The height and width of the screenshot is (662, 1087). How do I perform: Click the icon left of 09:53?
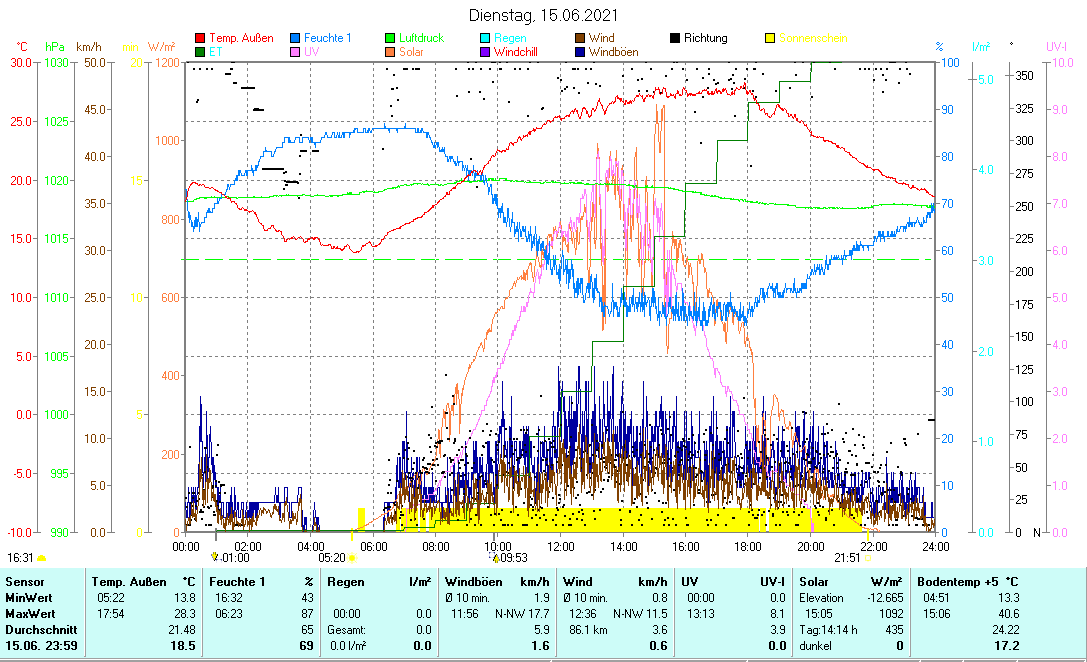495,557
